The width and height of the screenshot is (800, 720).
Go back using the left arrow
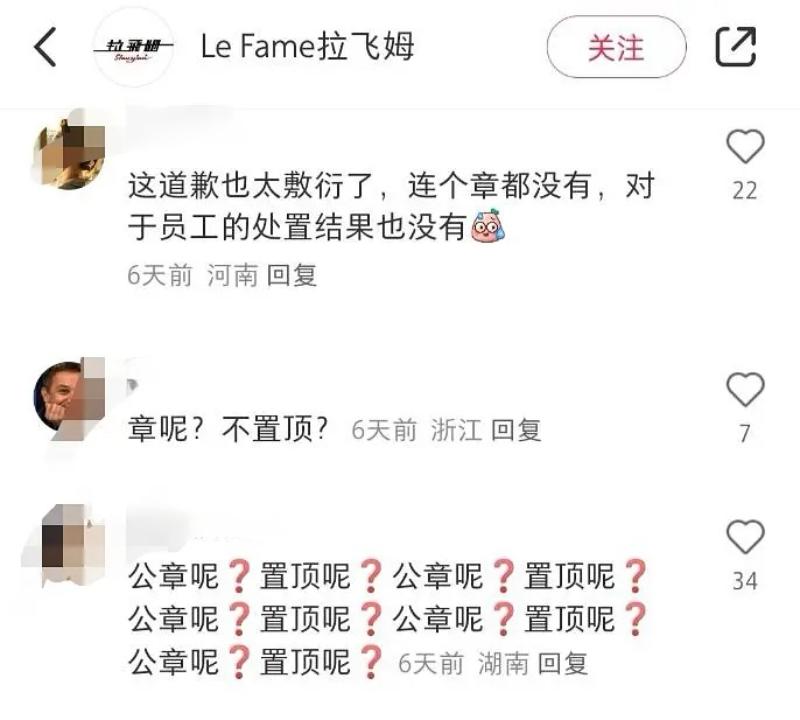pos(45,47)
